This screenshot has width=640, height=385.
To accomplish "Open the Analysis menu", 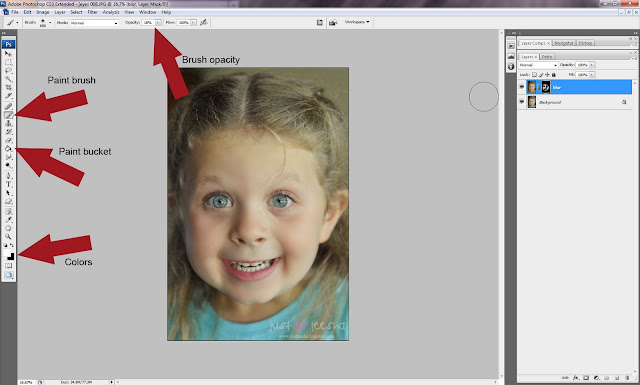I will click(111, 12).
